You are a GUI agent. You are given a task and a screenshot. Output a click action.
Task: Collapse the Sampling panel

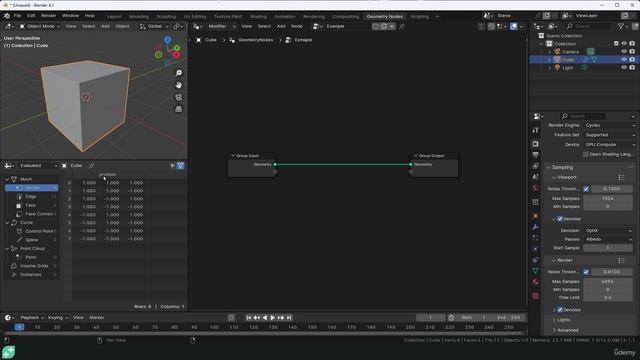[x=562, y=167]
